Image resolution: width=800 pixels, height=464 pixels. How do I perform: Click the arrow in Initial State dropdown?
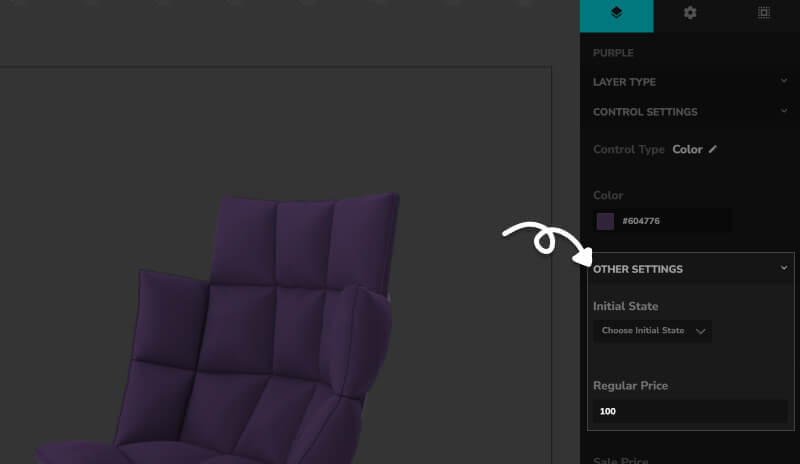point(700,331)
